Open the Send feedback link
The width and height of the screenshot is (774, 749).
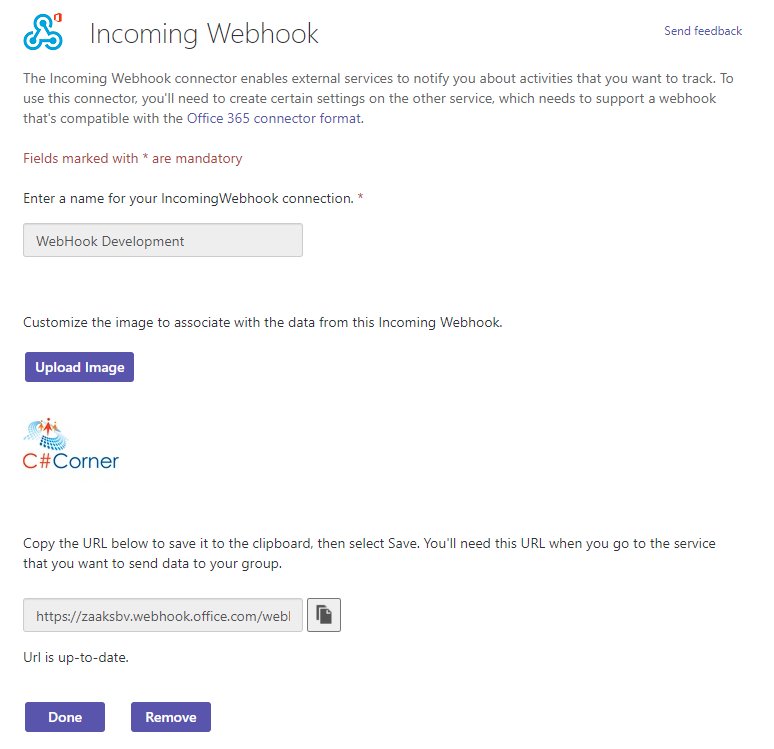[703, 31]
